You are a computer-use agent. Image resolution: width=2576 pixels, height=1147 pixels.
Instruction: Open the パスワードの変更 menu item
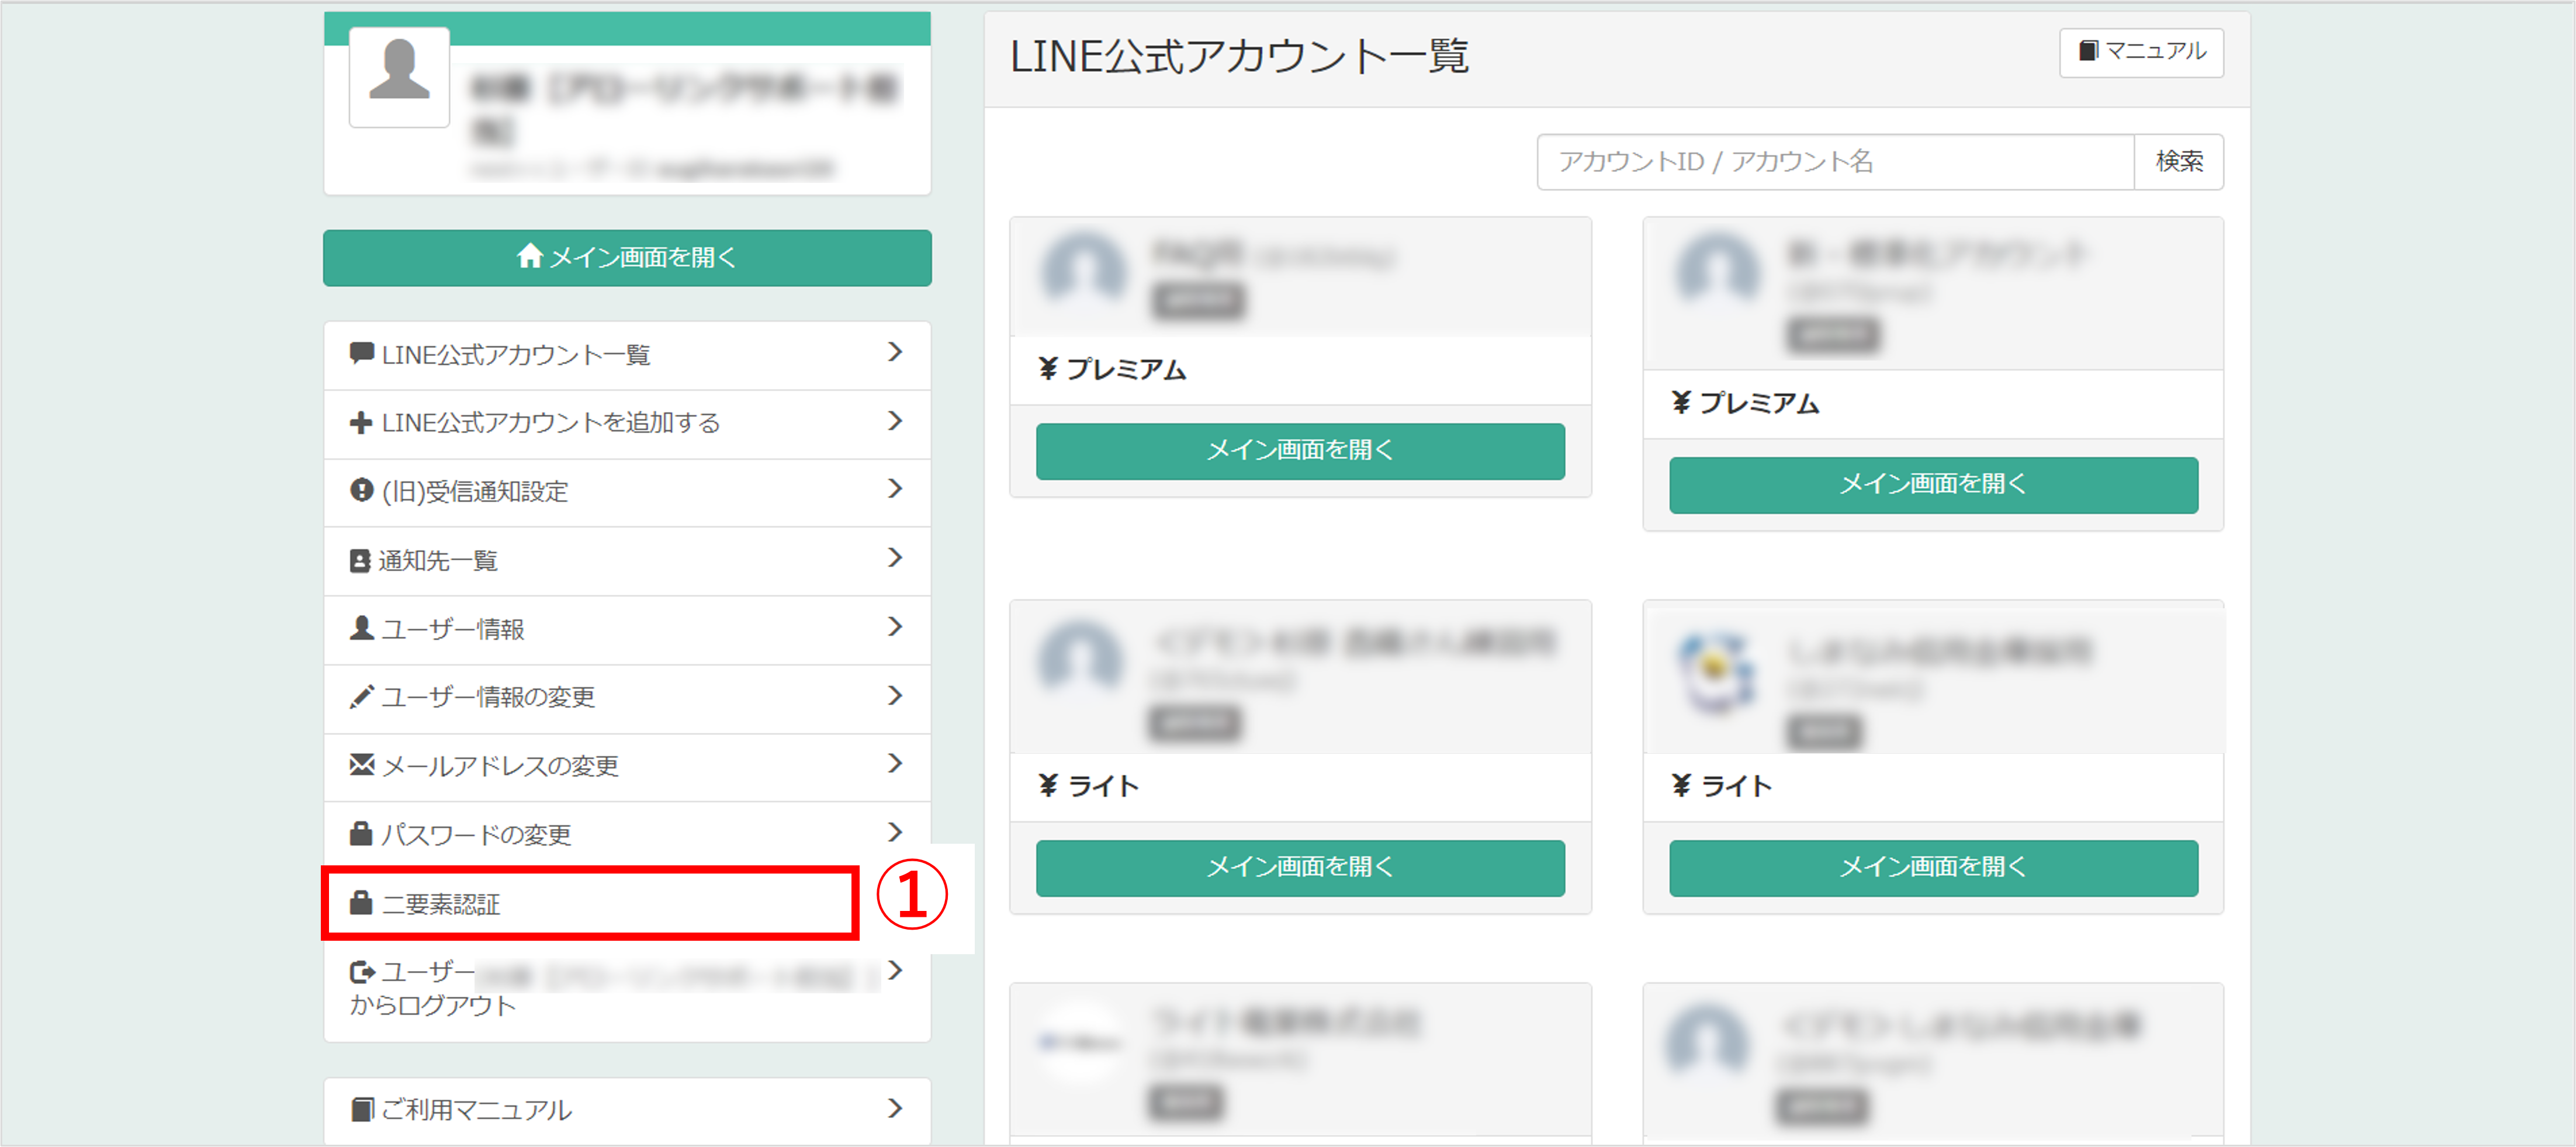[x=627, y=834]
